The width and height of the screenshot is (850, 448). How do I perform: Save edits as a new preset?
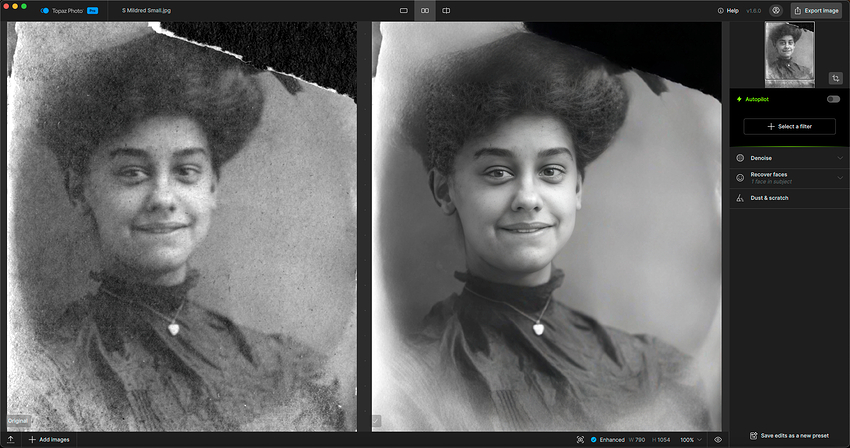(789, 436)
